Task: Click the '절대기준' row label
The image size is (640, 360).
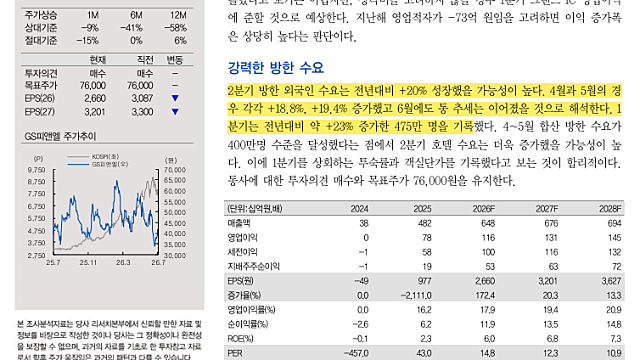Action: (40, 40)
